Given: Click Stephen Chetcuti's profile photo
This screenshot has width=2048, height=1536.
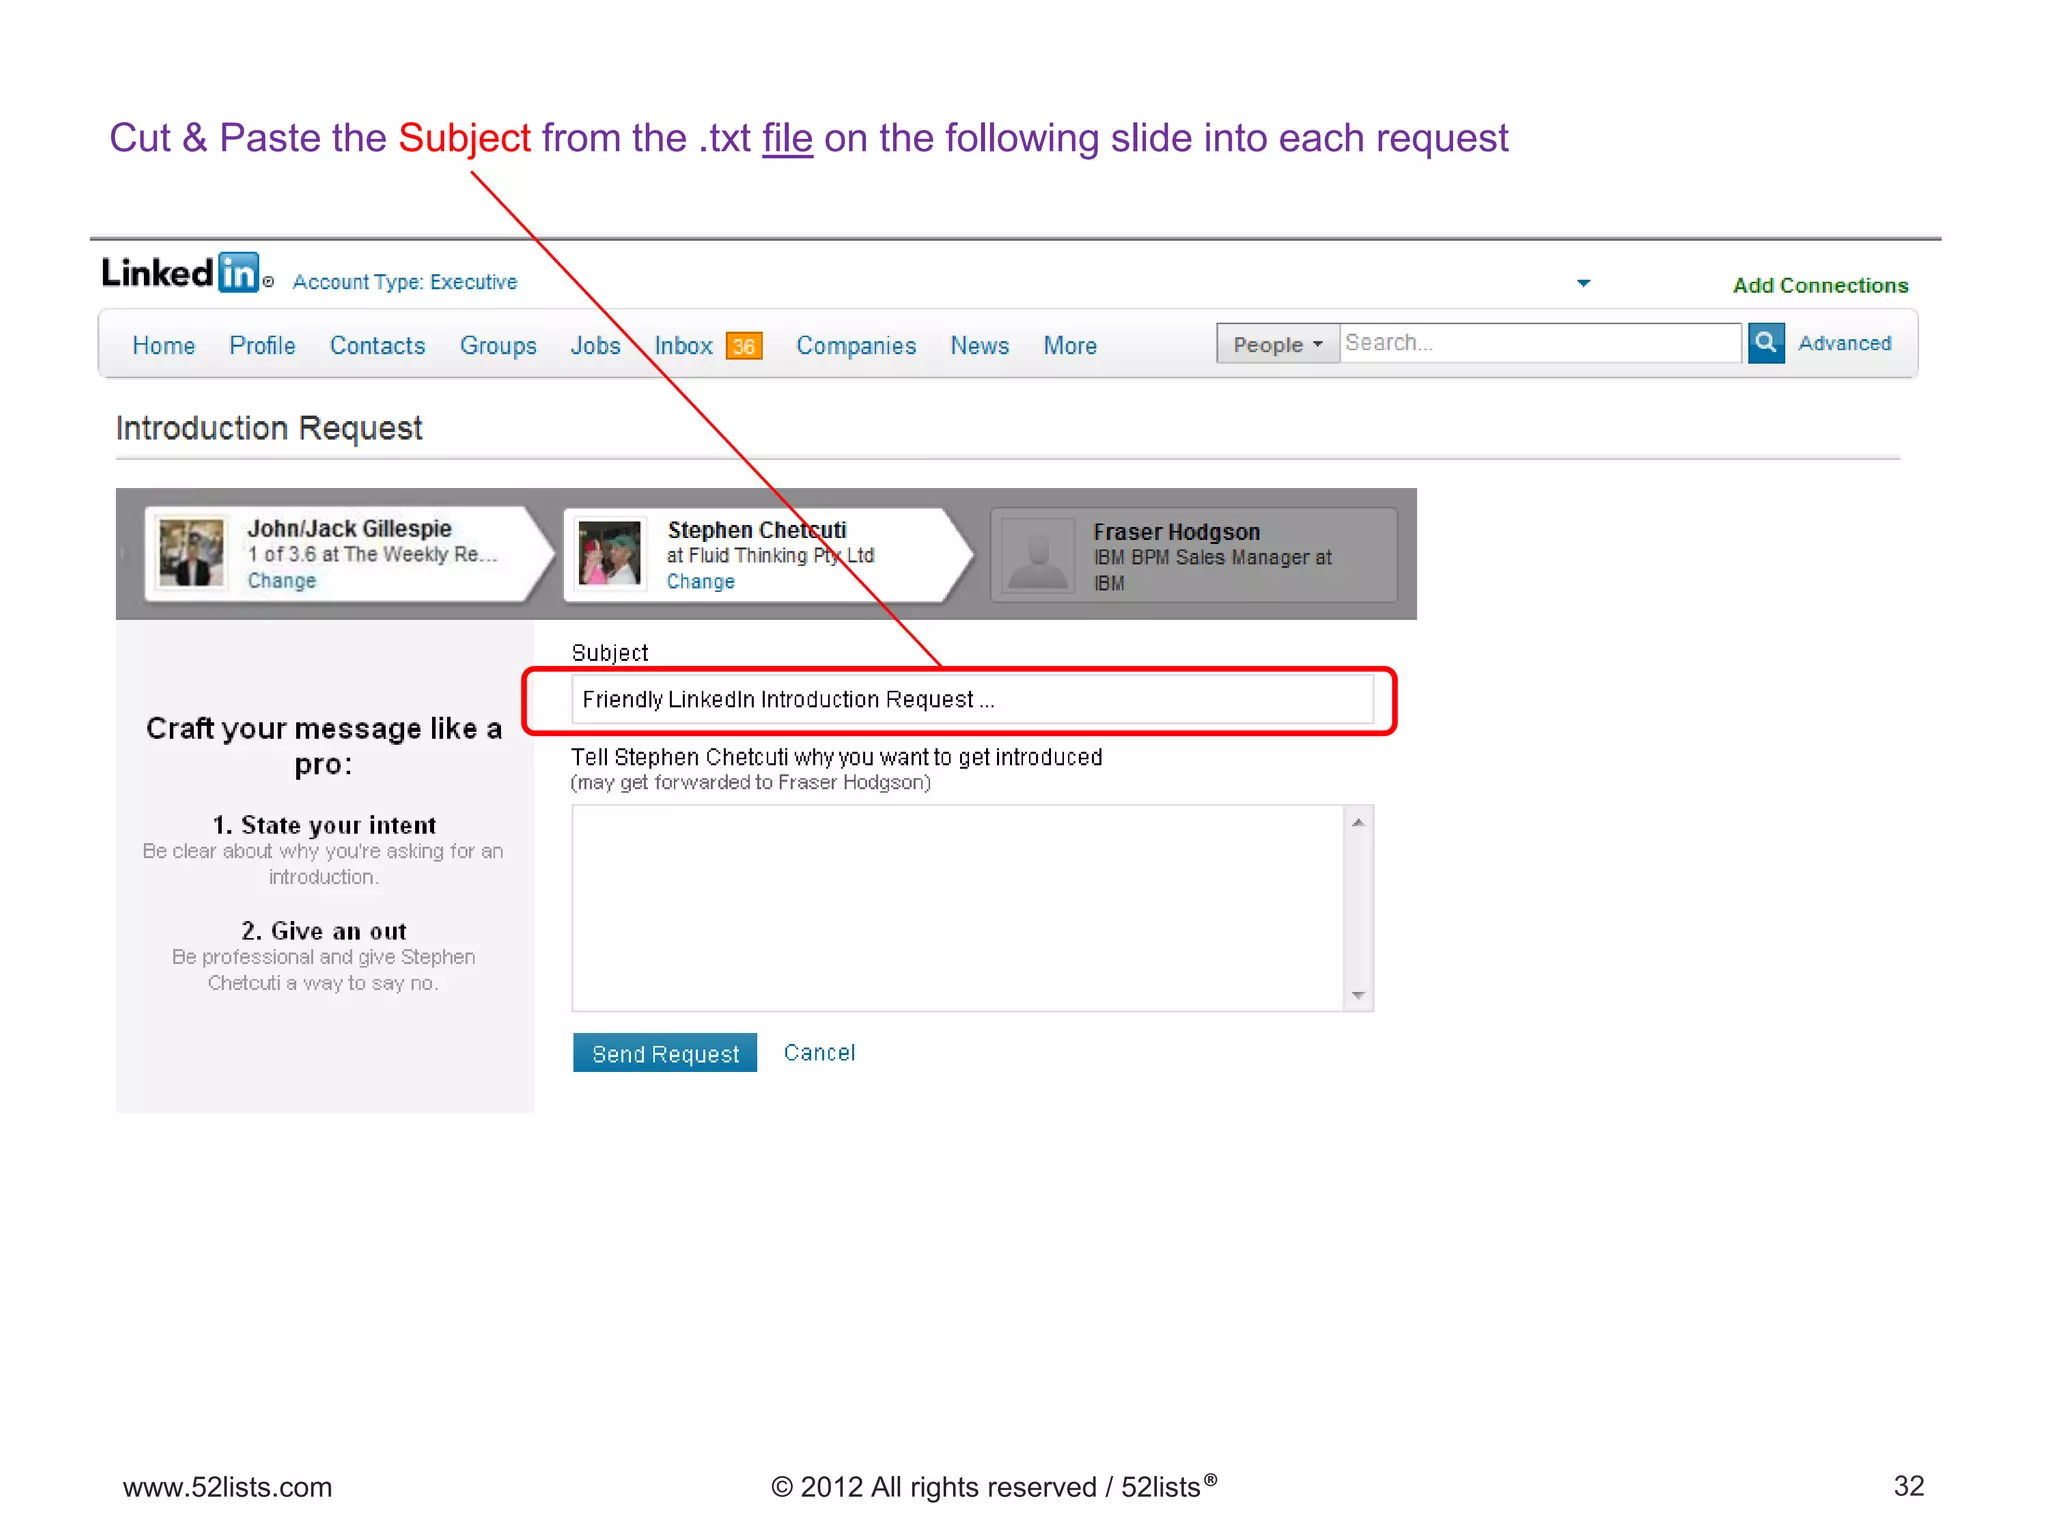Looking at the screenshot, I should click(x=609, y=553).
